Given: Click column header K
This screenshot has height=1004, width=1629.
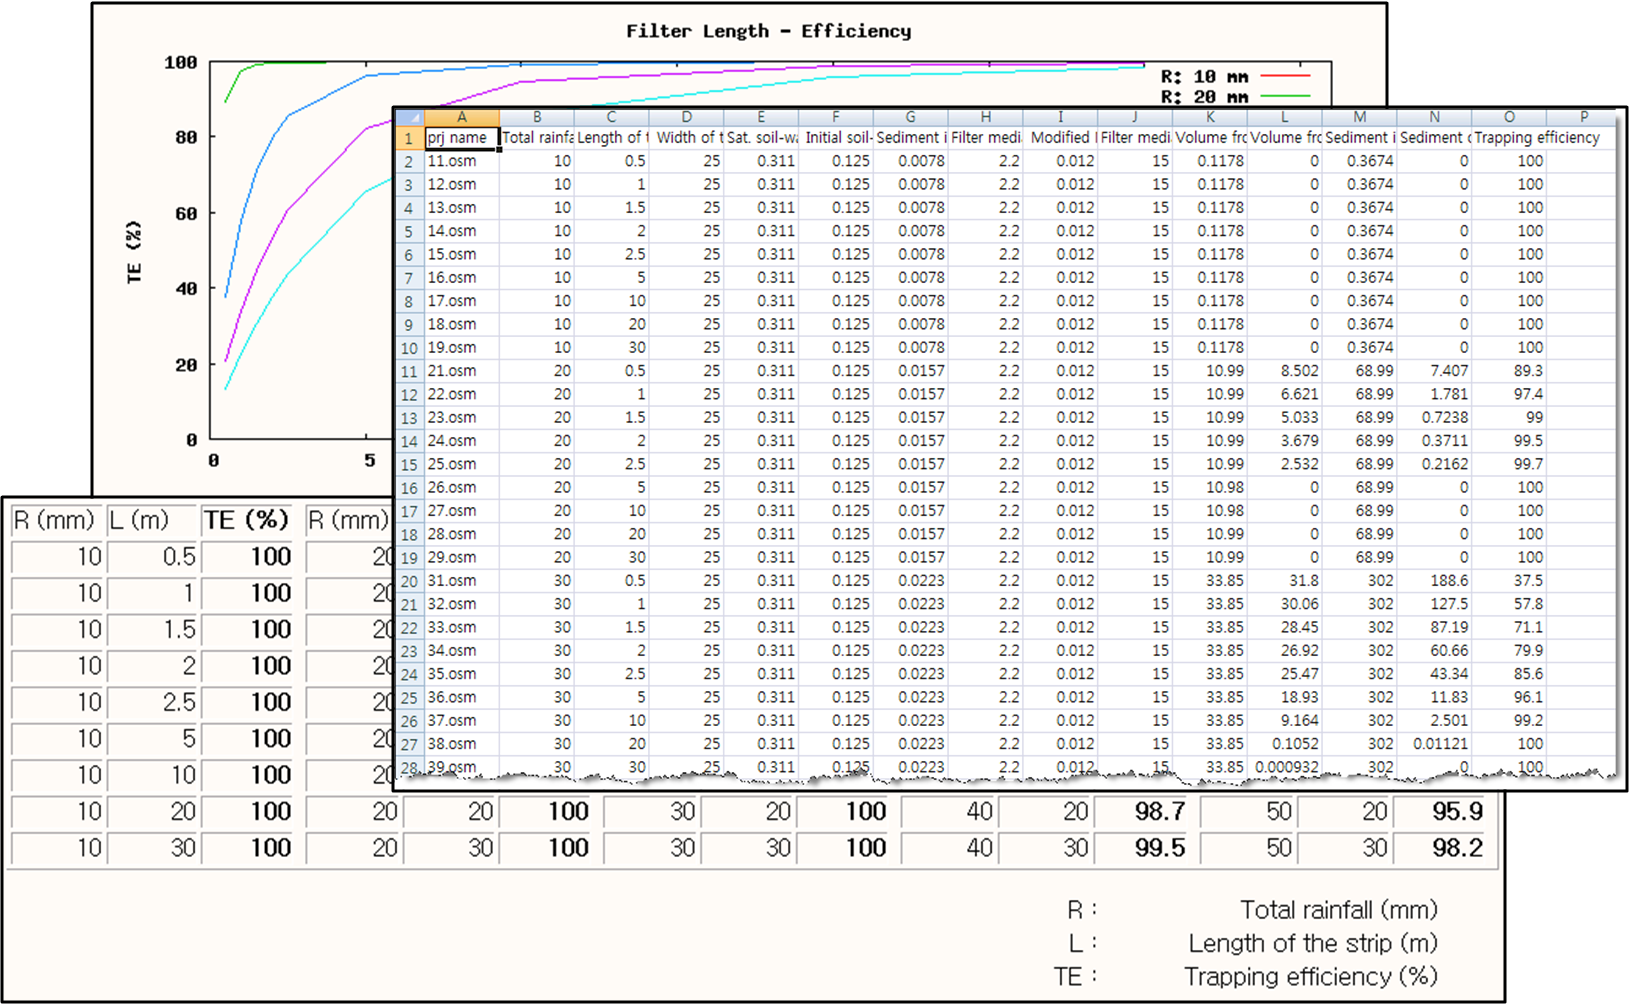Looking at the screenshot, I should point(1209,117).
